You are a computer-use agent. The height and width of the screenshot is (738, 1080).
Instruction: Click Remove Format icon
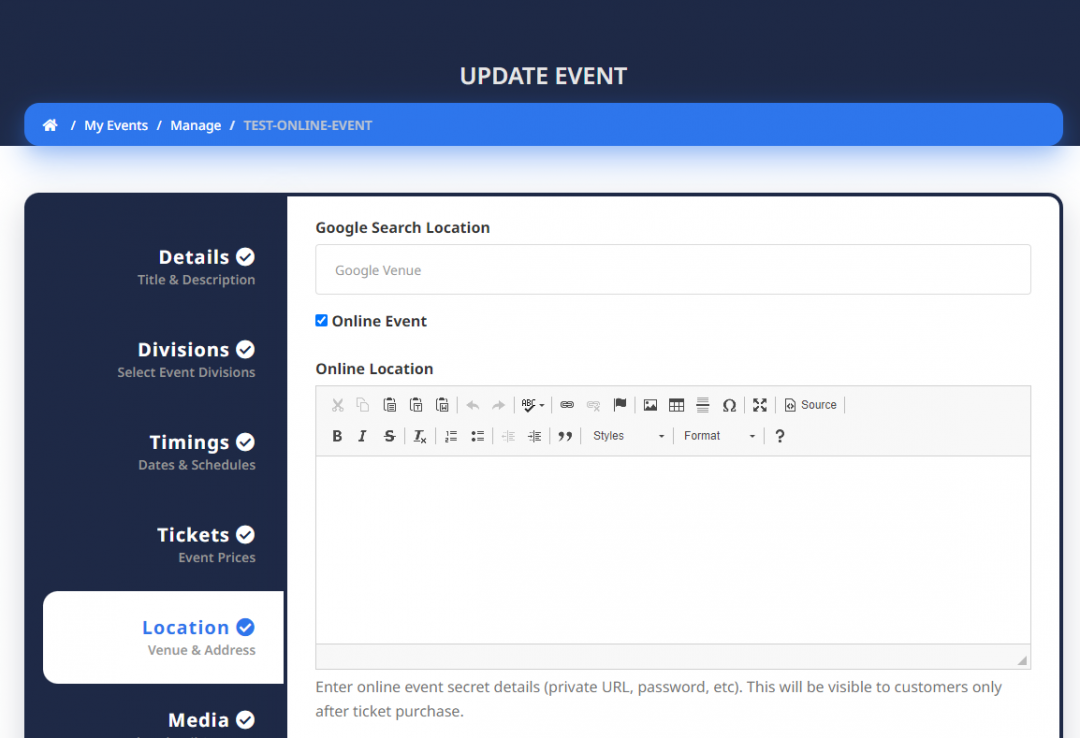[x=419, y=436]
